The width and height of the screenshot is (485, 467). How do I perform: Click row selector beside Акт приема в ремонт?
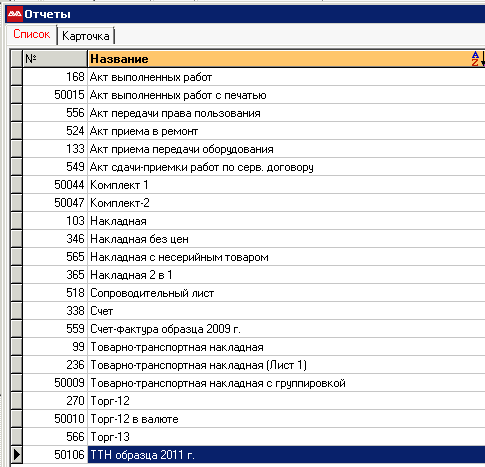(x=16, y=131)
